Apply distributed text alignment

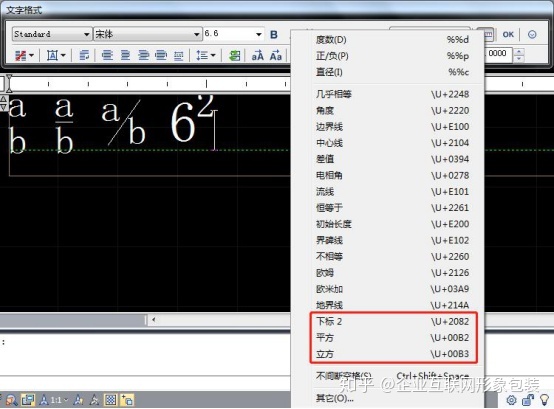tap(179, 55)
